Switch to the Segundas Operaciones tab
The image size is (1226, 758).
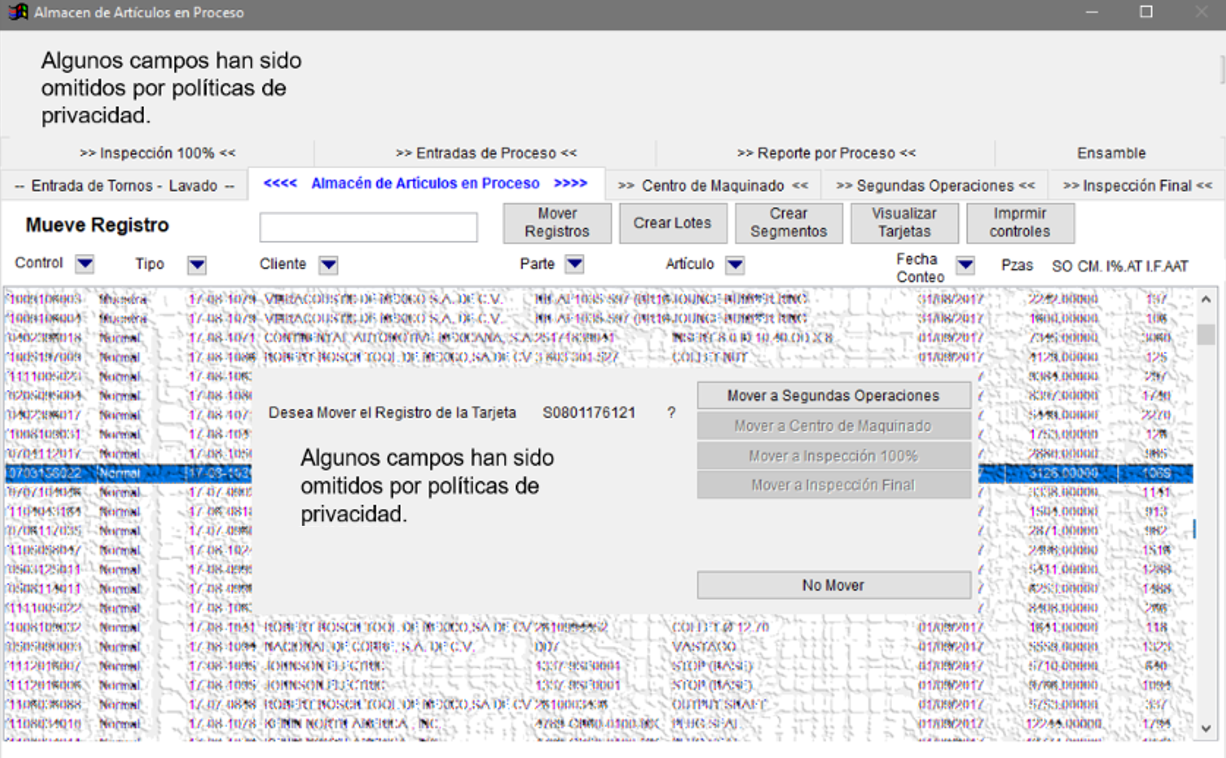click(935, 185)
